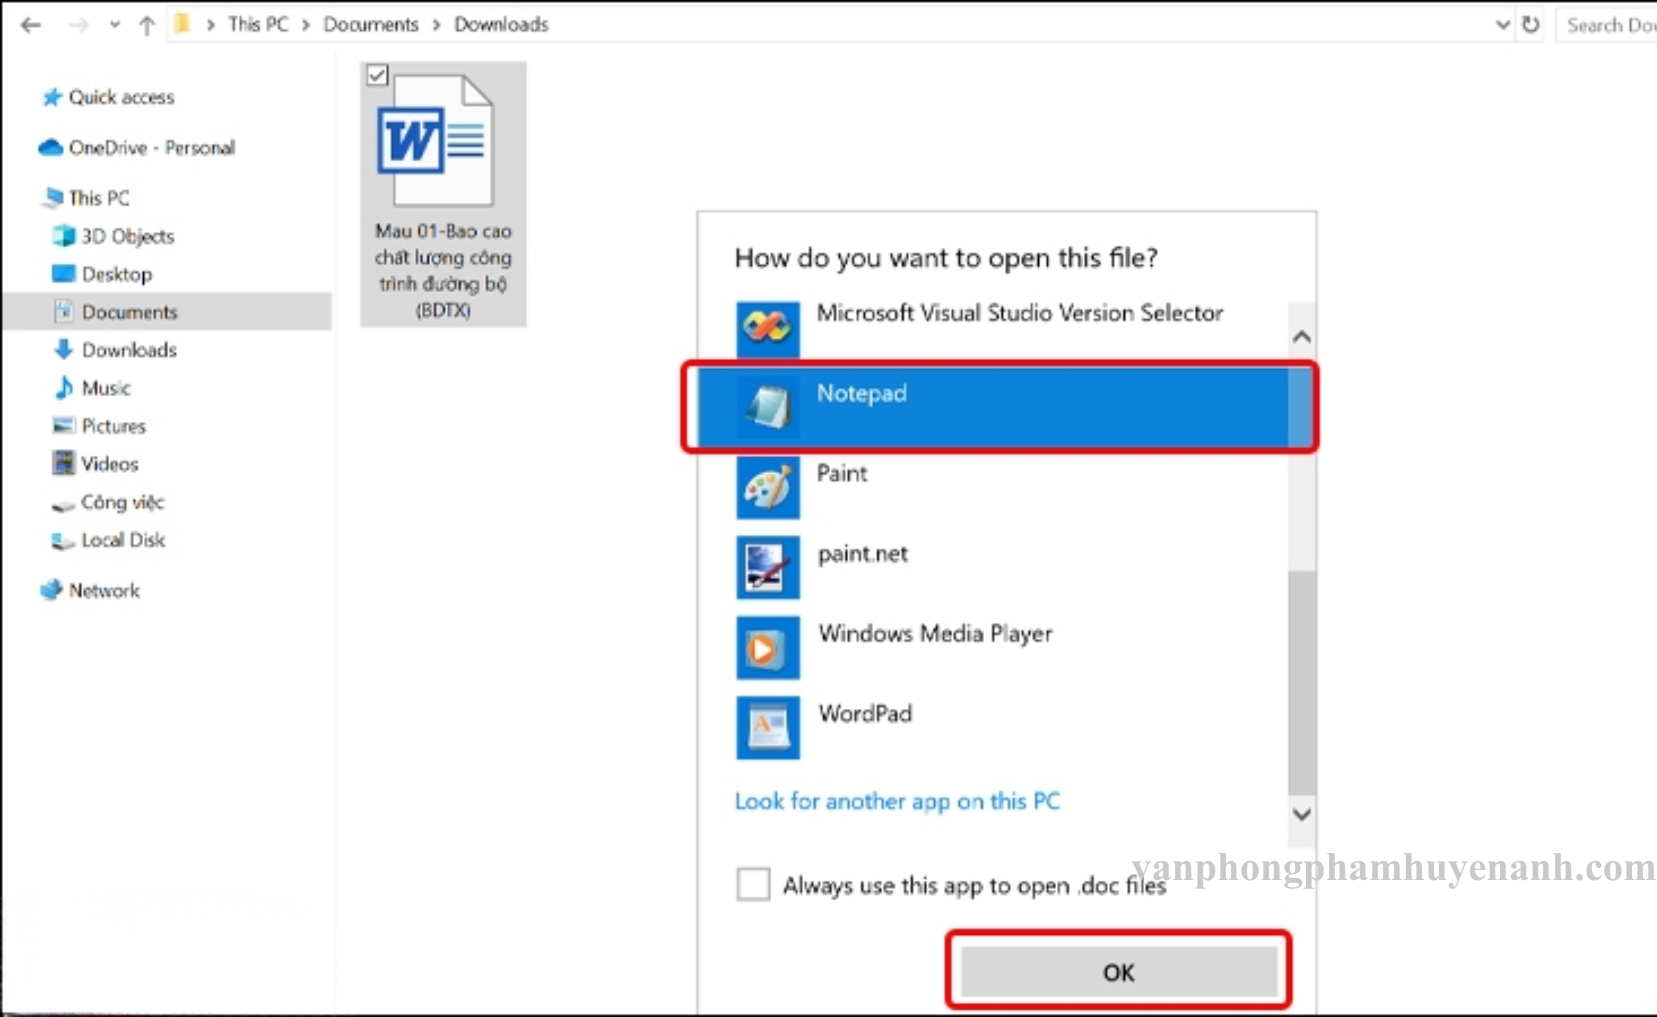Open Downloads folder in sidebar
The height and width of the screenshot is (1017, 1657).
(130, 350)
